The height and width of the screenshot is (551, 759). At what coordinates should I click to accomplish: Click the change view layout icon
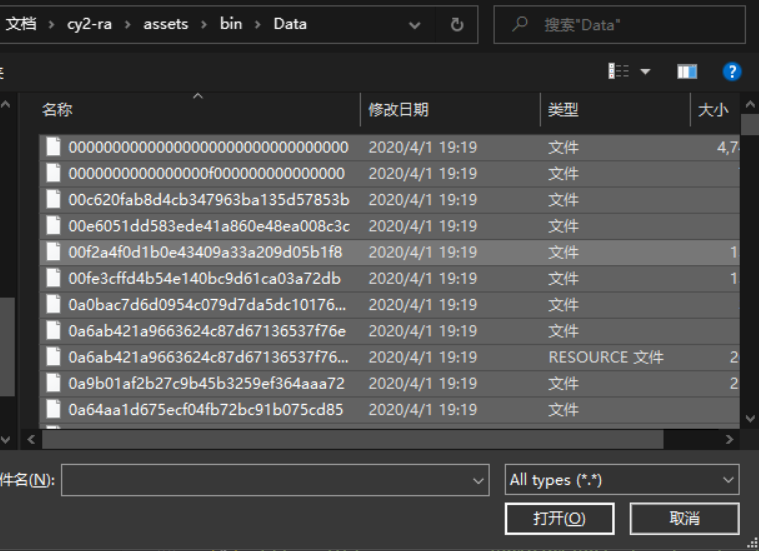pos(618,71)
